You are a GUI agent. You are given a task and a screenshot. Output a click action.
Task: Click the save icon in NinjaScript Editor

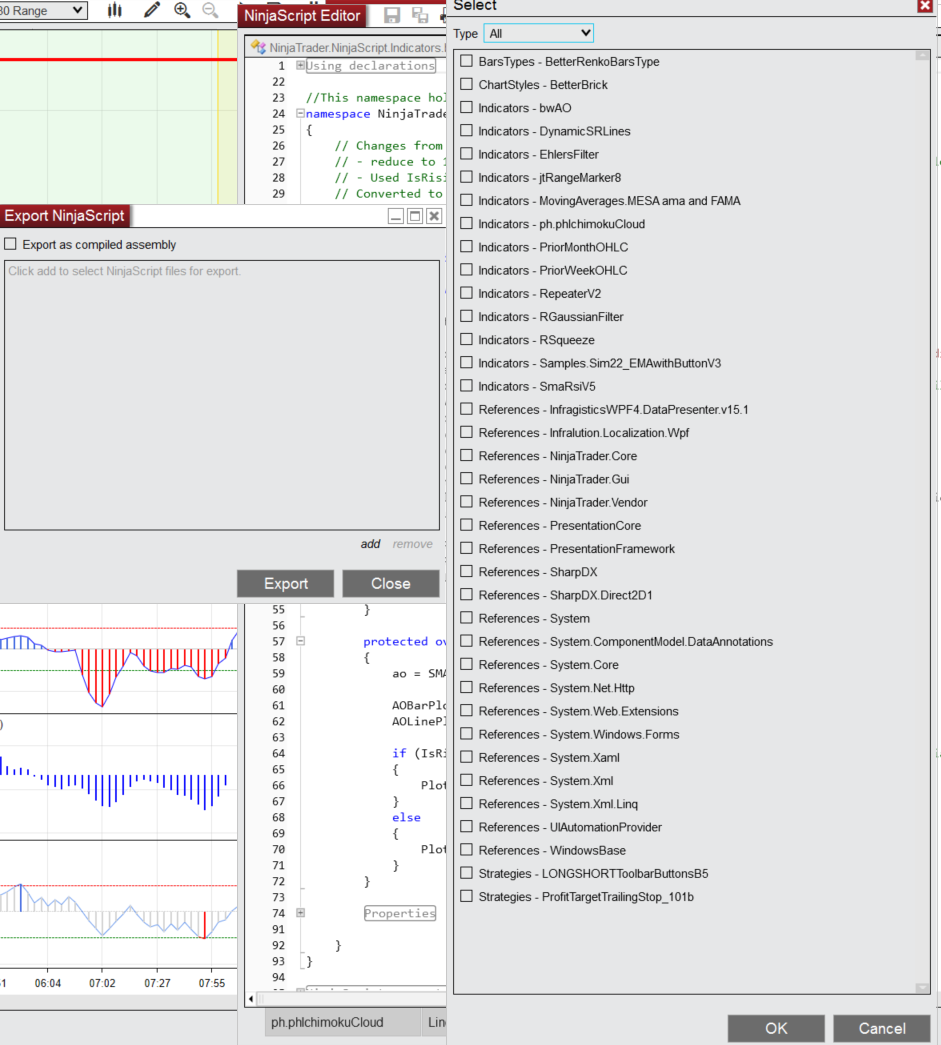coord(392,15)
